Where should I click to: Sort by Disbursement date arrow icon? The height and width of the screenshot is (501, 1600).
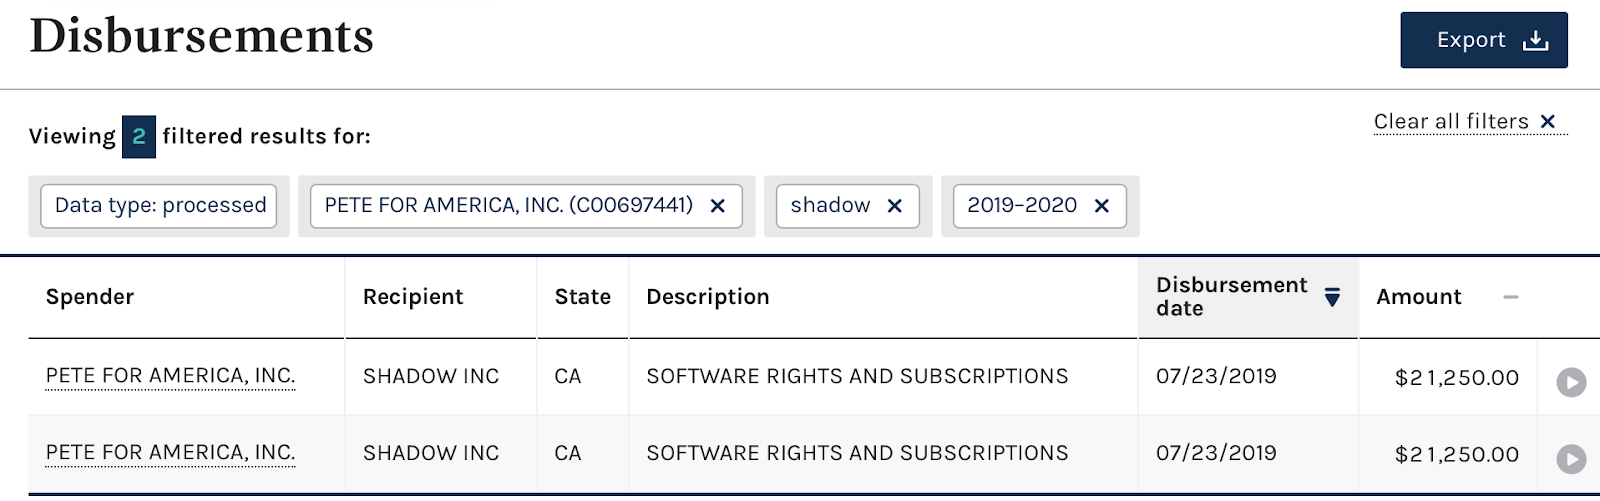[x=1332, y=297]
